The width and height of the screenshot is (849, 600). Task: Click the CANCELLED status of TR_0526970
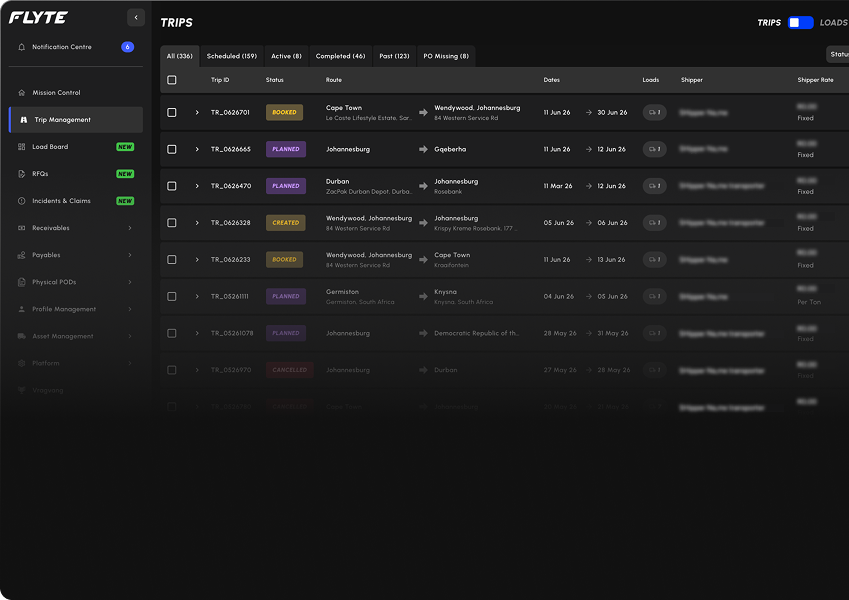coord(290,370)
